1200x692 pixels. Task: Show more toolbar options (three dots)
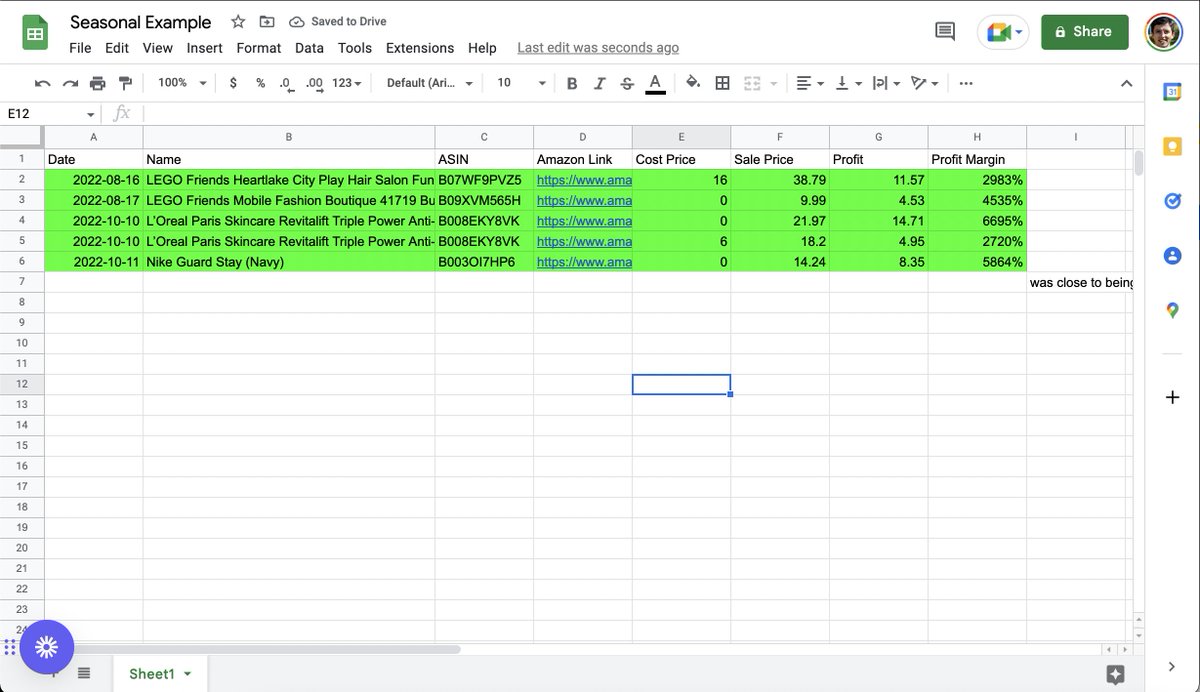point(966,83)
